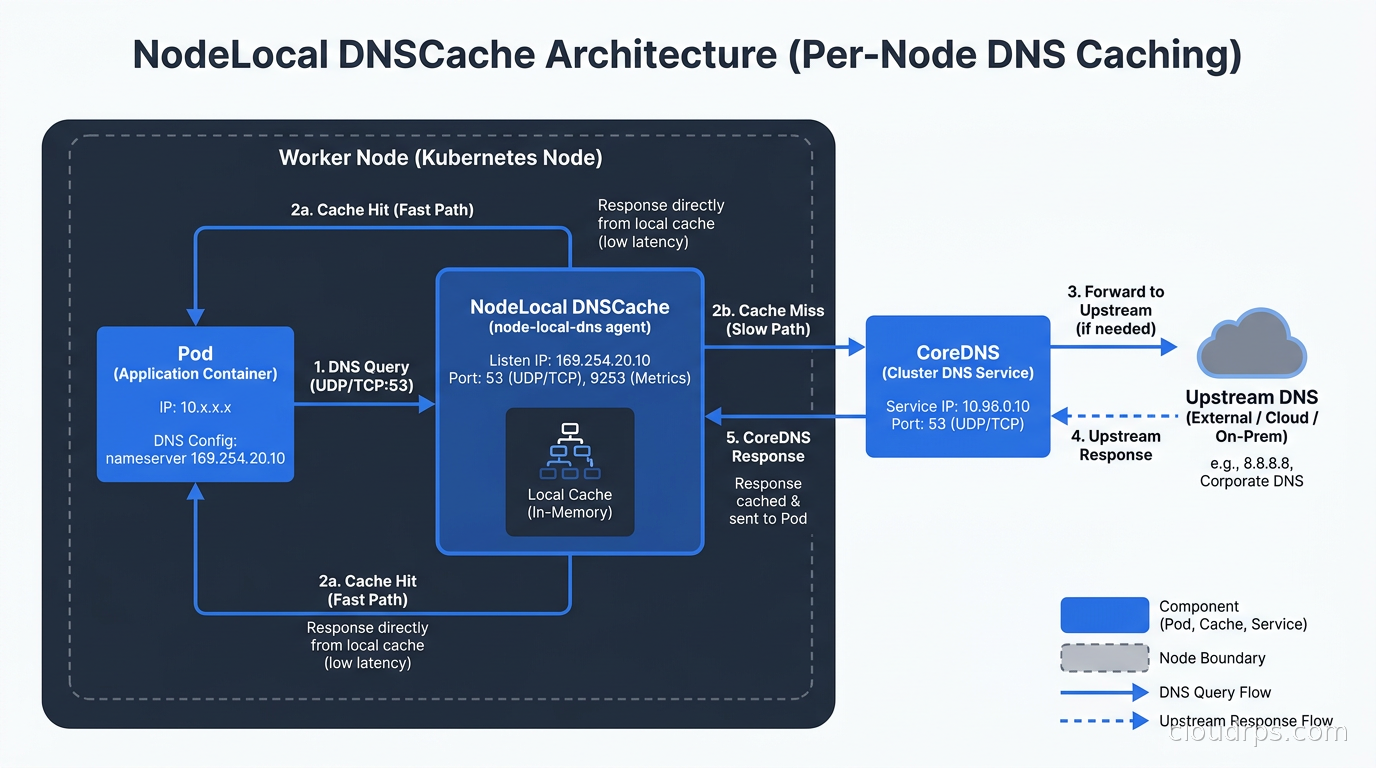Pick the blue Component legend swatch
This screenshot has height=768, width=1376.
pyautogui.click(x=1104, y=615)
